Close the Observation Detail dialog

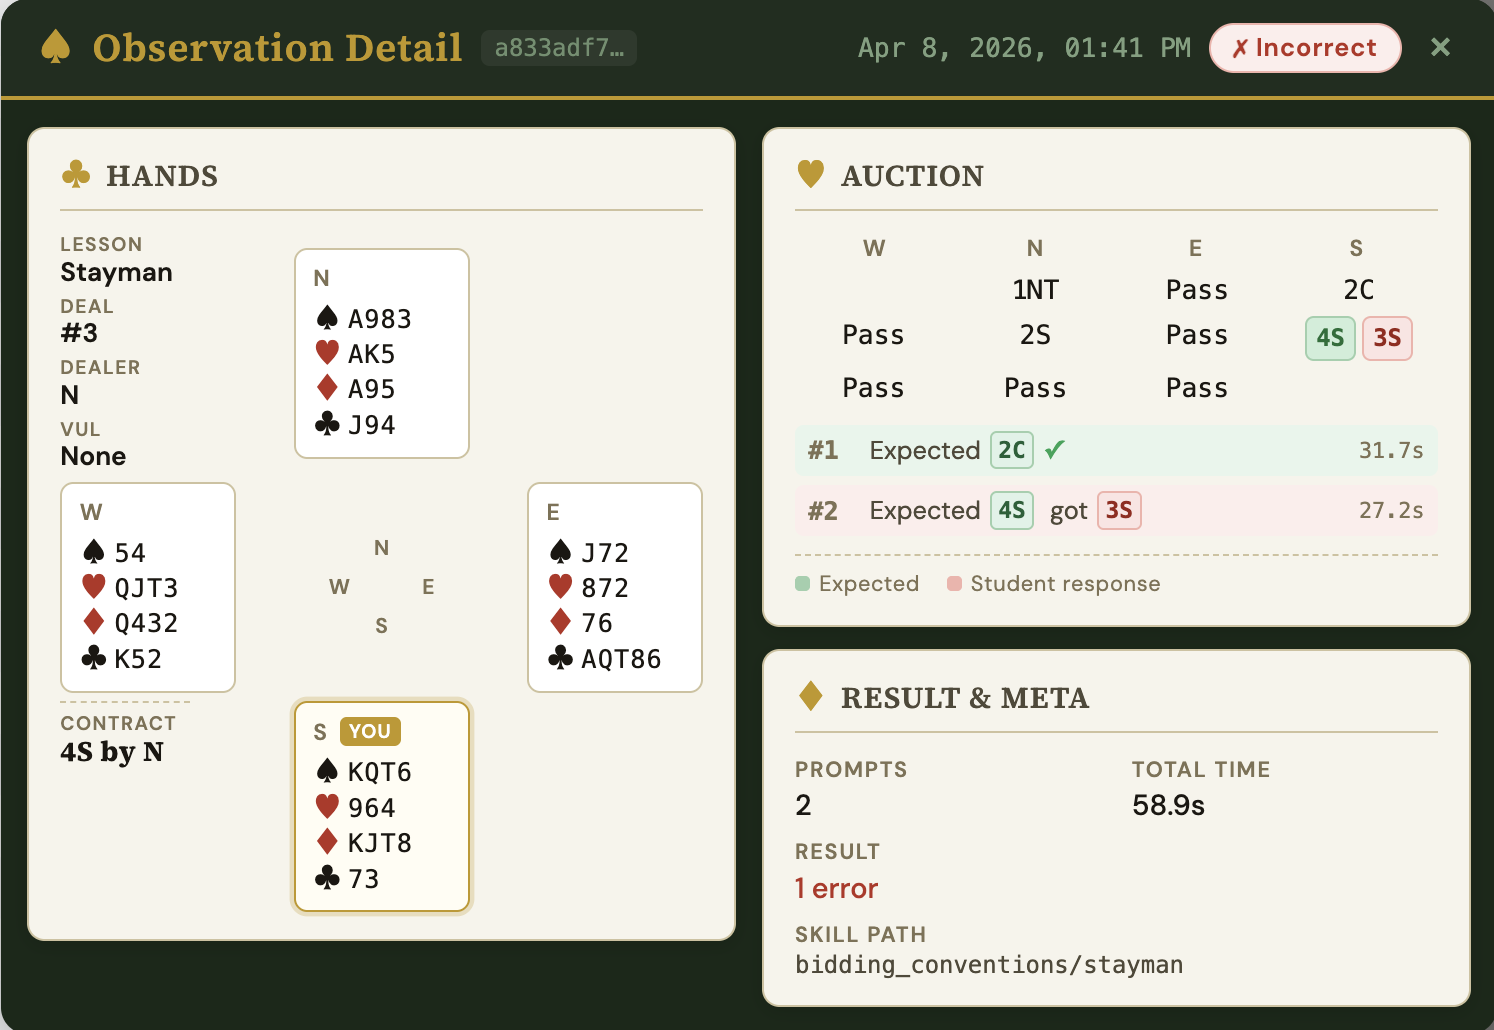(1440, 47)
